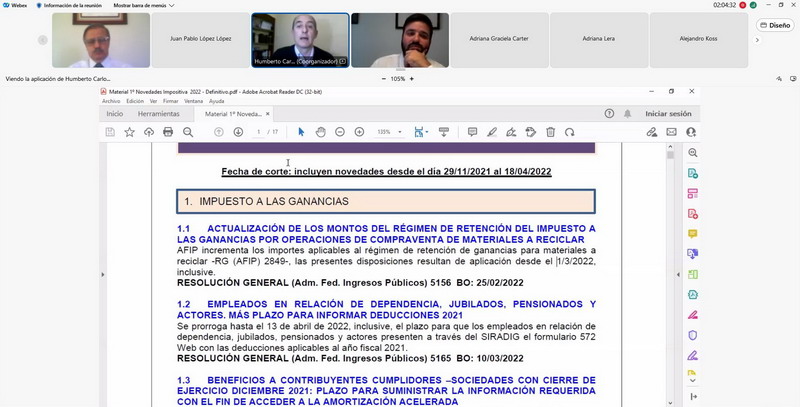Switch to the Herramientas tab

[159, 114]
